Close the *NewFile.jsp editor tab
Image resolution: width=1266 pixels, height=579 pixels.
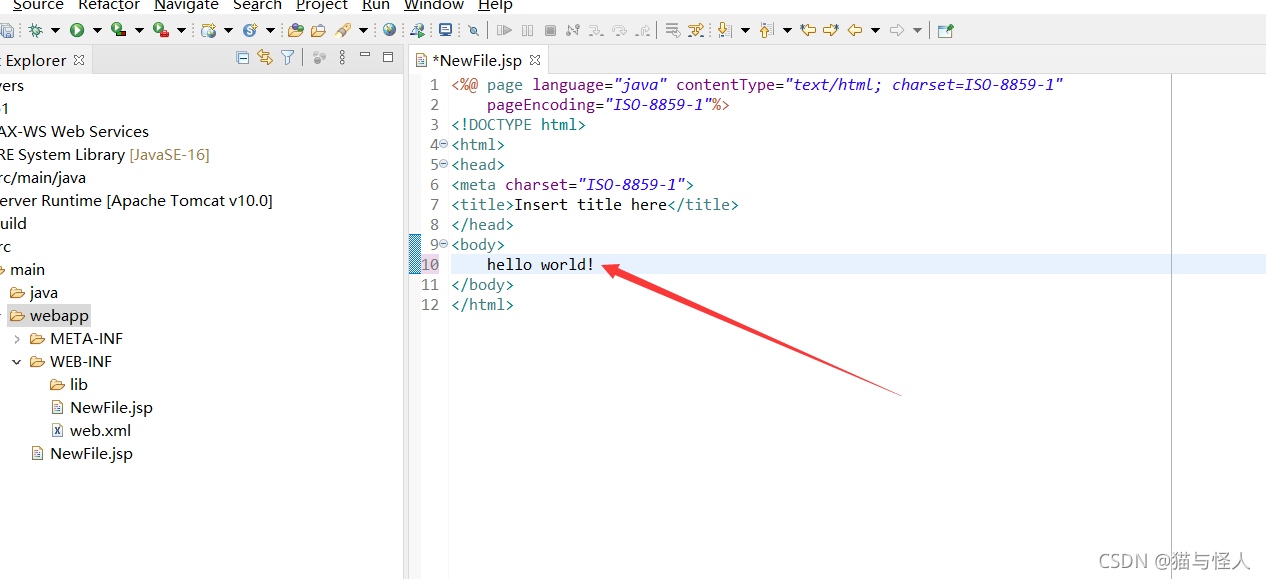click(535, 60)
